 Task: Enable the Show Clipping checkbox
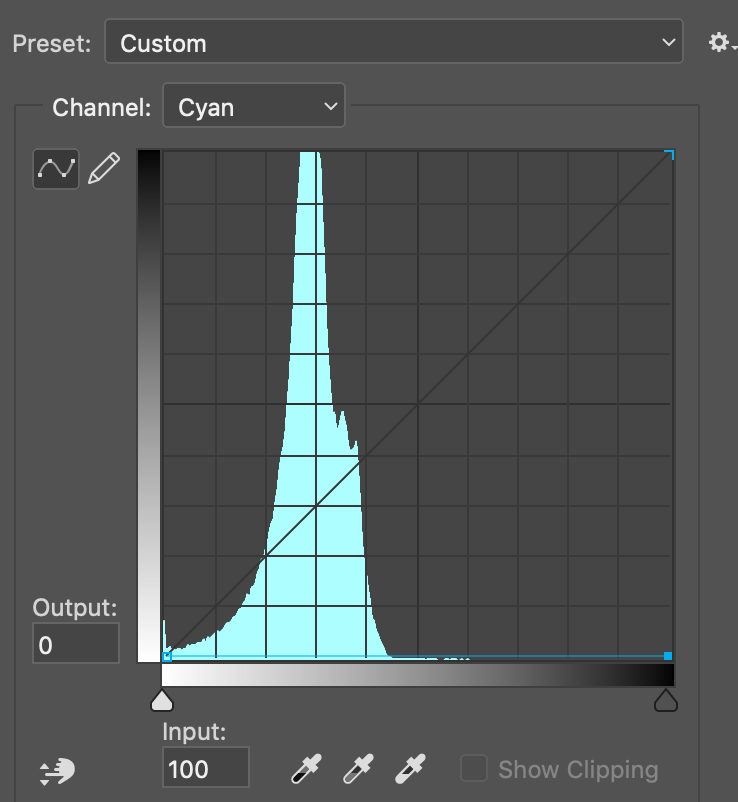pyautogui.click(x=474, y=768)
